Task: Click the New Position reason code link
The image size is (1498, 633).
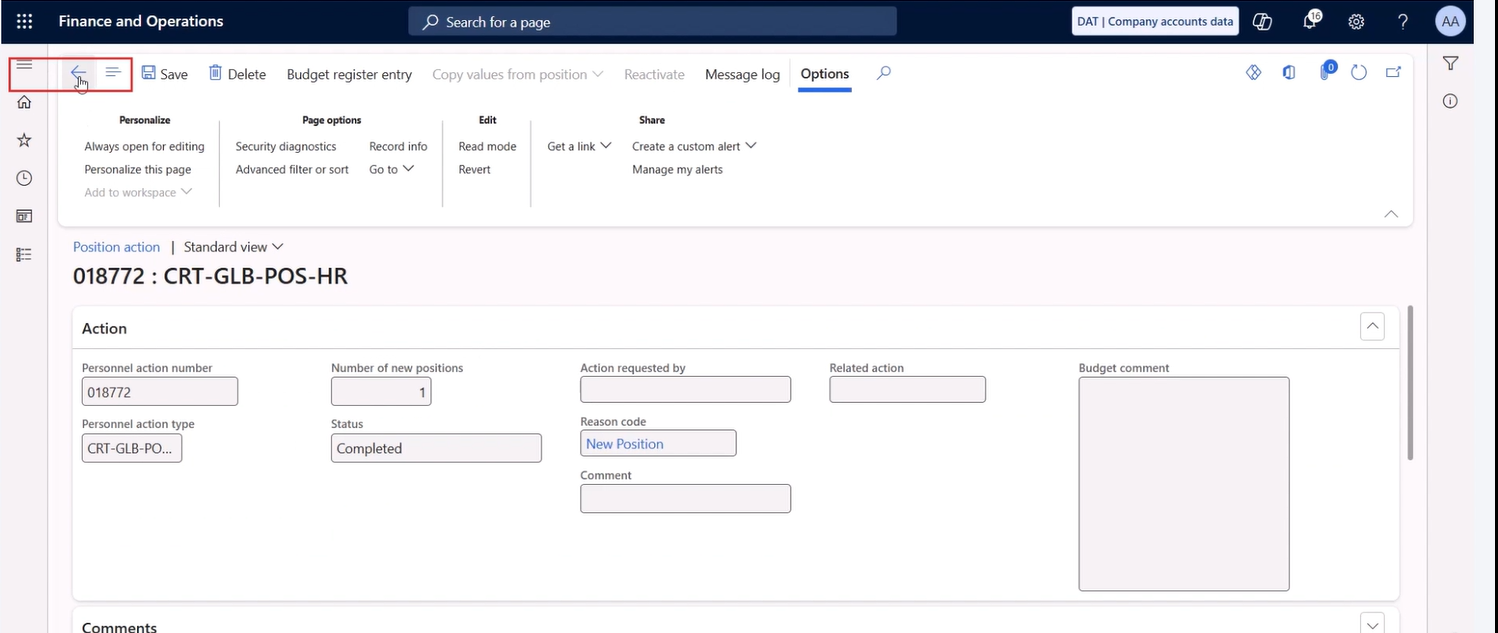Action: [625, 444]
